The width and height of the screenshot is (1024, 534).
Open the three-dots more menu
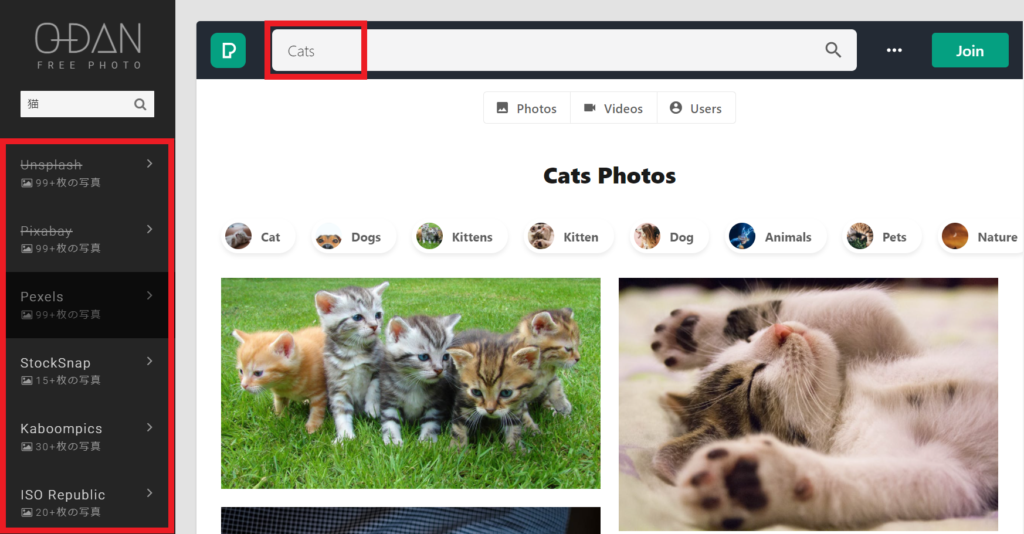894,50
